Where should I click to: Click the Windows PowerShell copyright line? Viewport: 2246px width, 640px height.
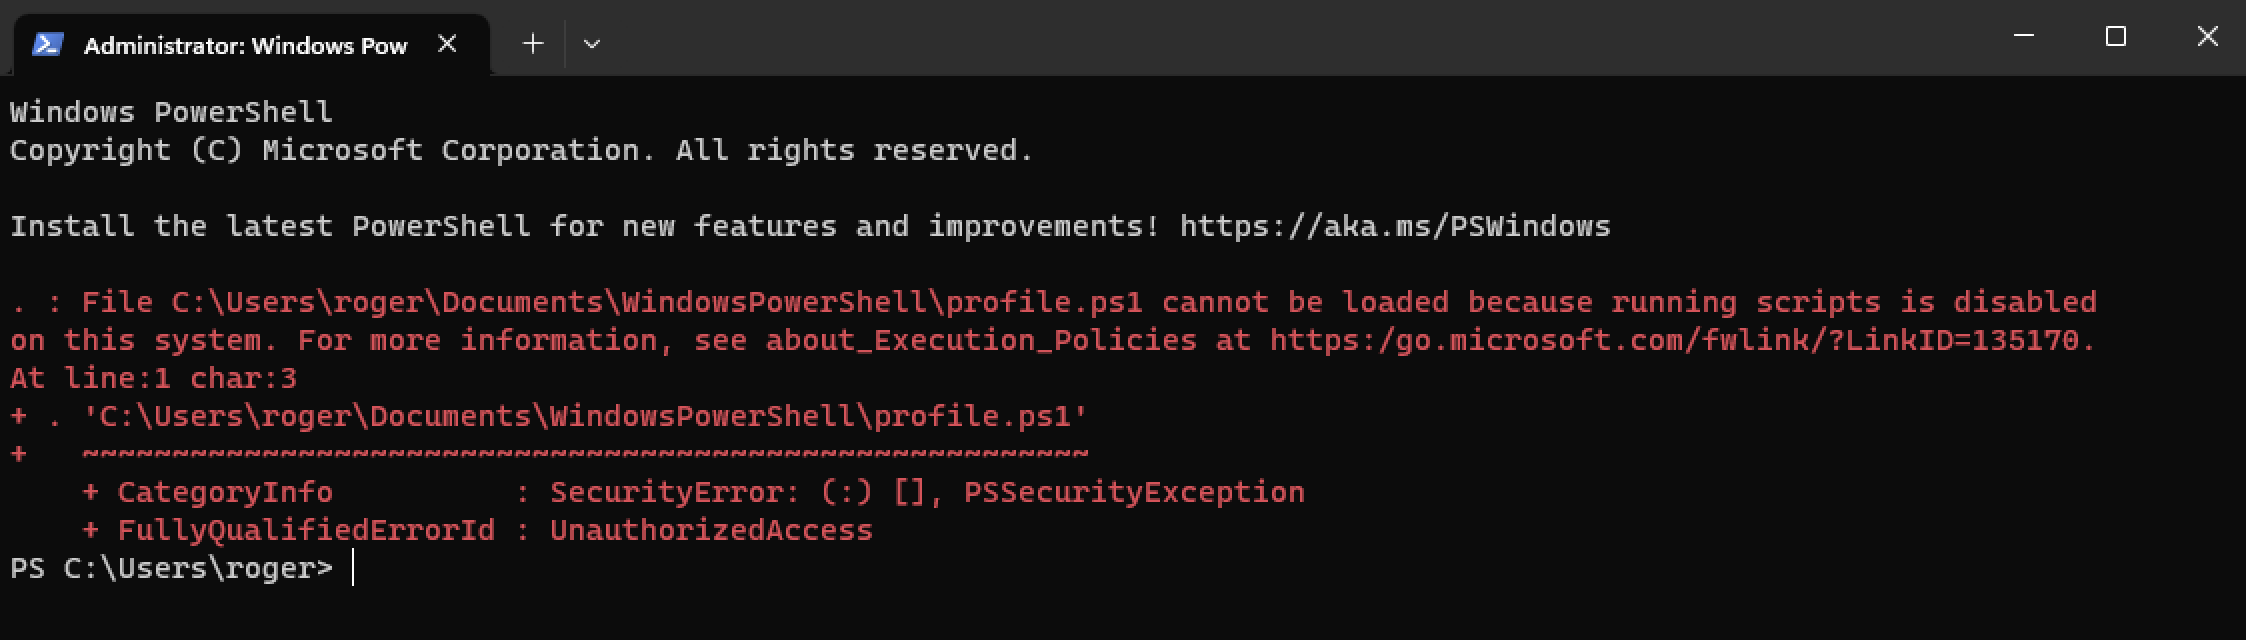pyautogui.click(x=520, y=149)
